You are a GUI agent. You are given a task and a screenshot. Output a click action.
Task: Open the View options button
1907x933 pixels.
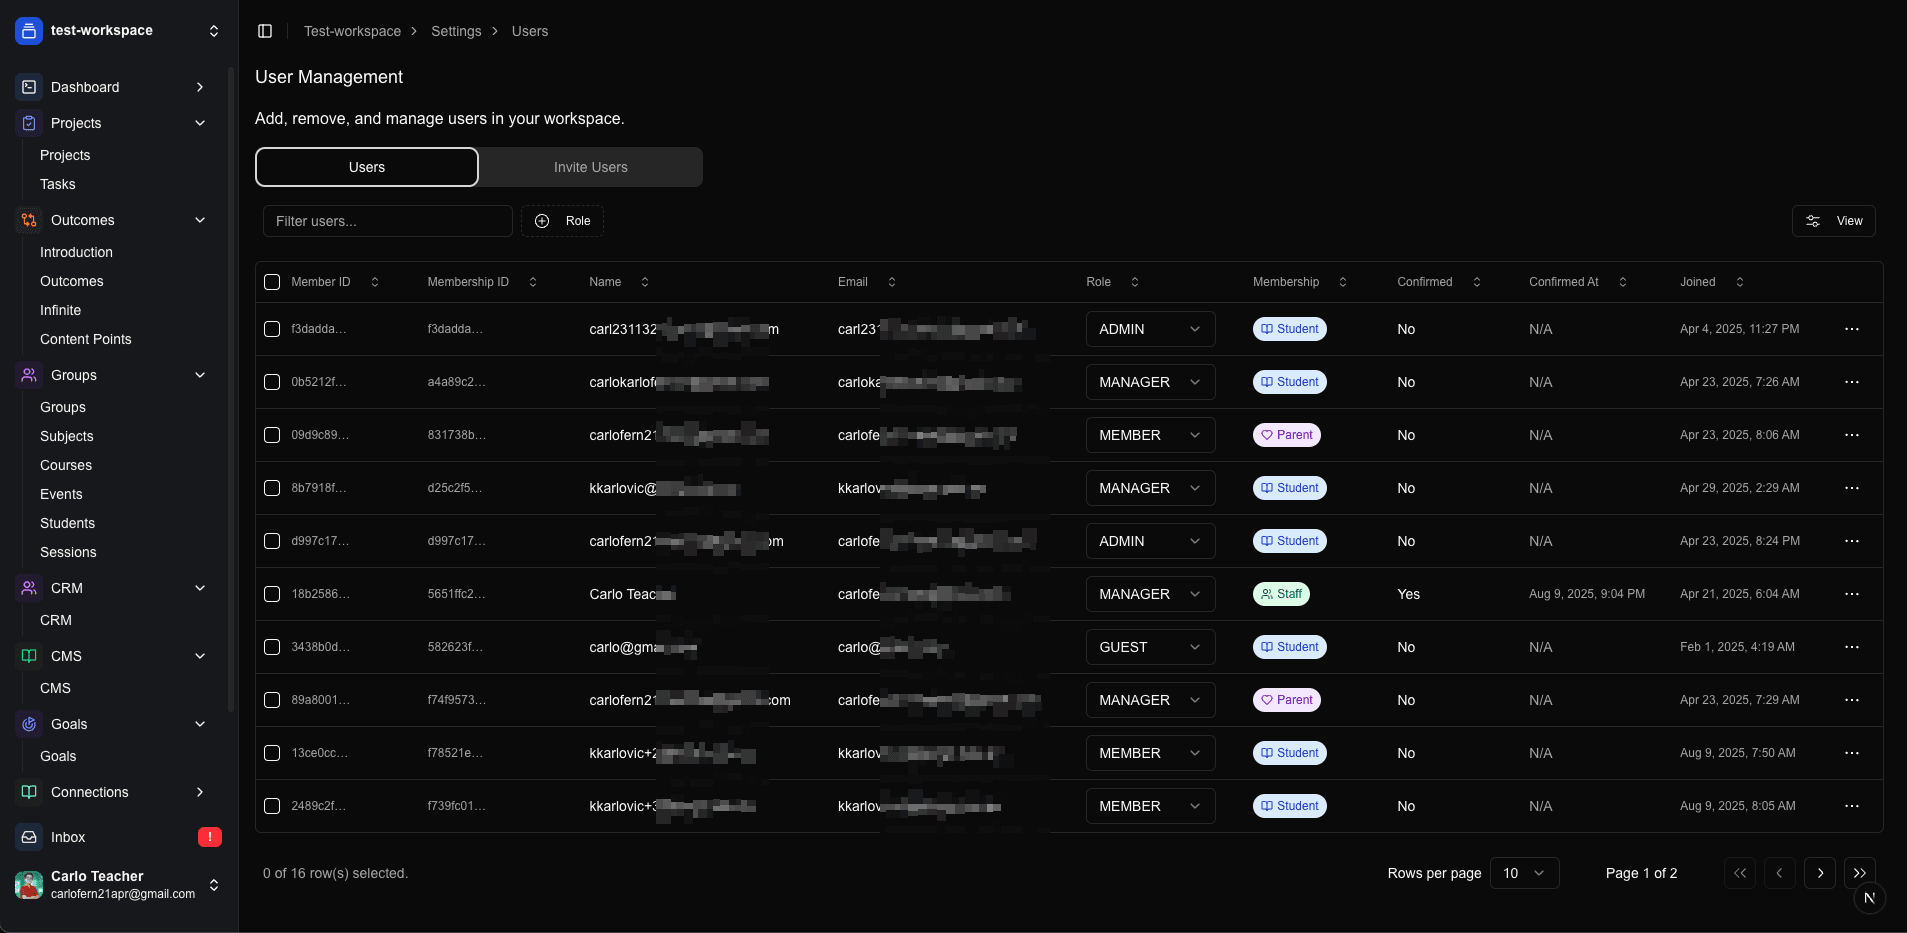[1833, 221]
